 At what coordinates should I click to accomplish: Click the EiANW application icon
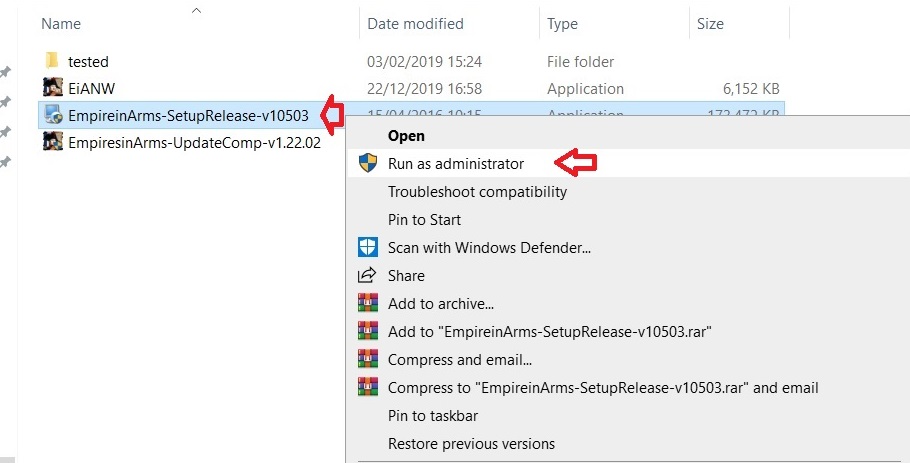coord(53,89)
